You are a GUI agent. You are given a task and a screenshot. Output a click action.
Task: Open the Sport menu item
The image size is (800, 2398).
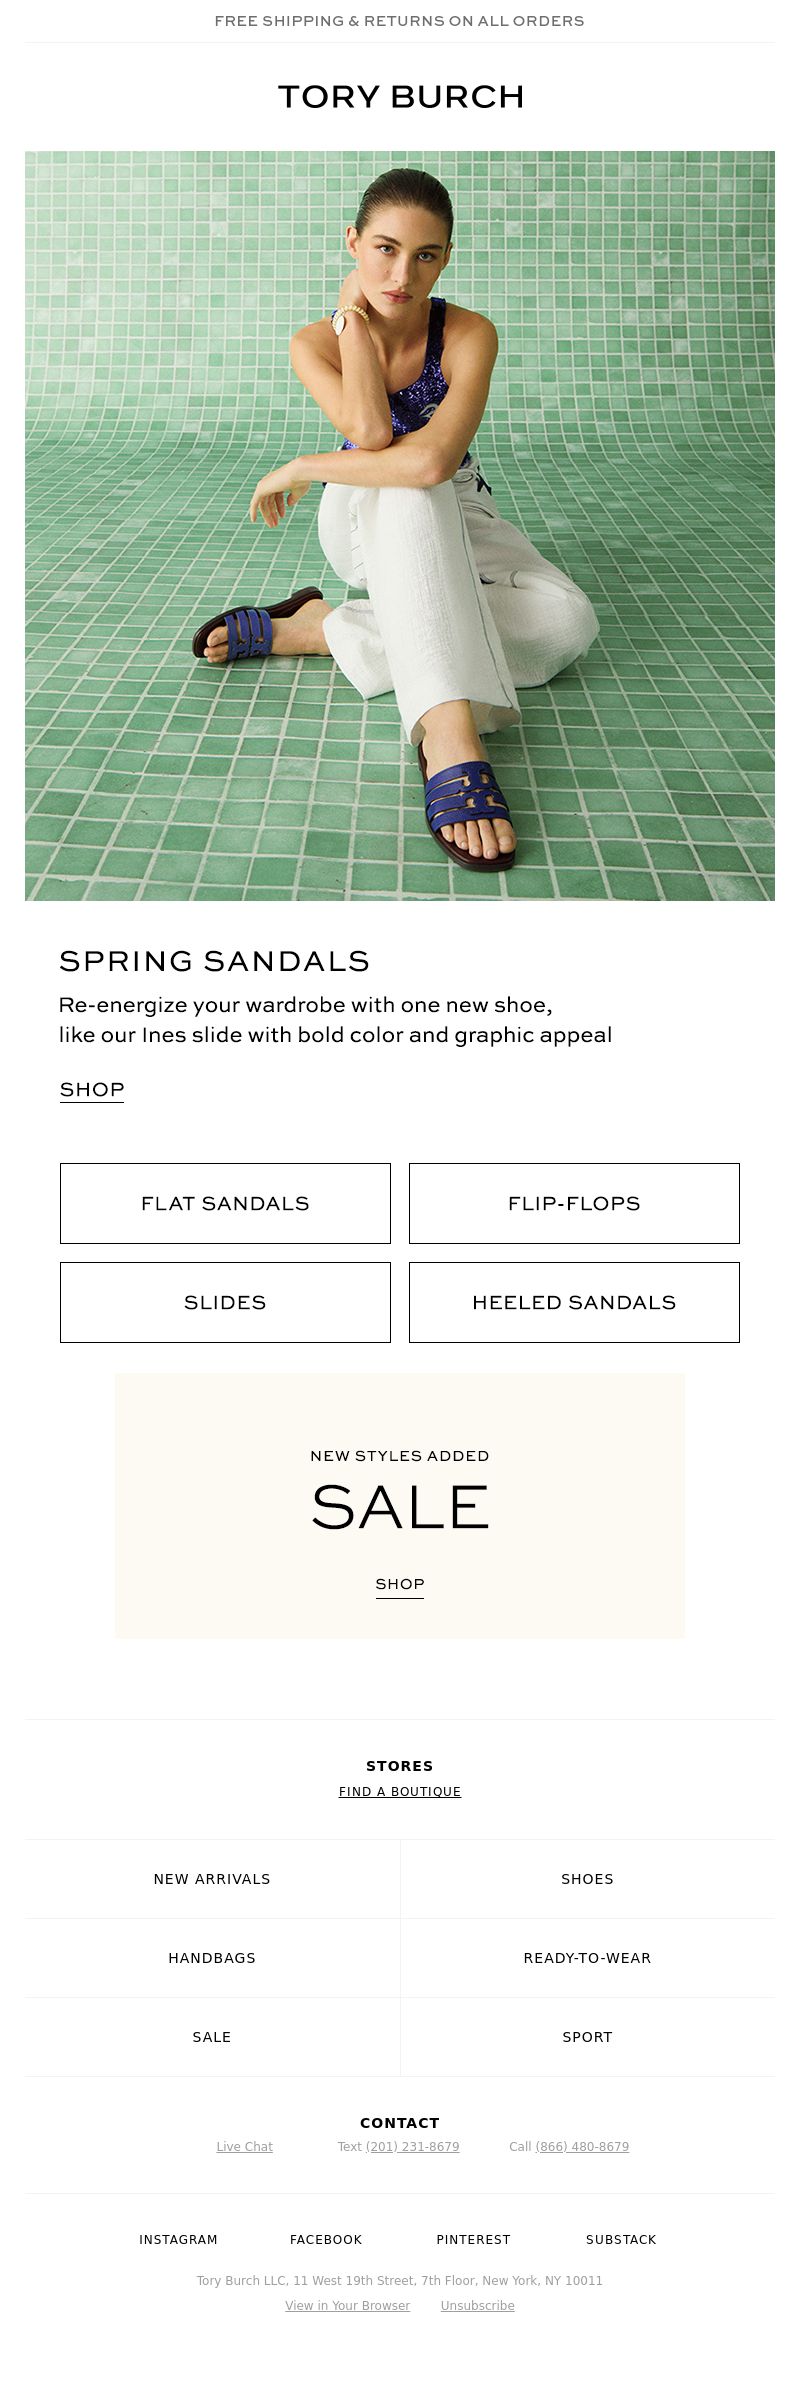coord(587,2037)
